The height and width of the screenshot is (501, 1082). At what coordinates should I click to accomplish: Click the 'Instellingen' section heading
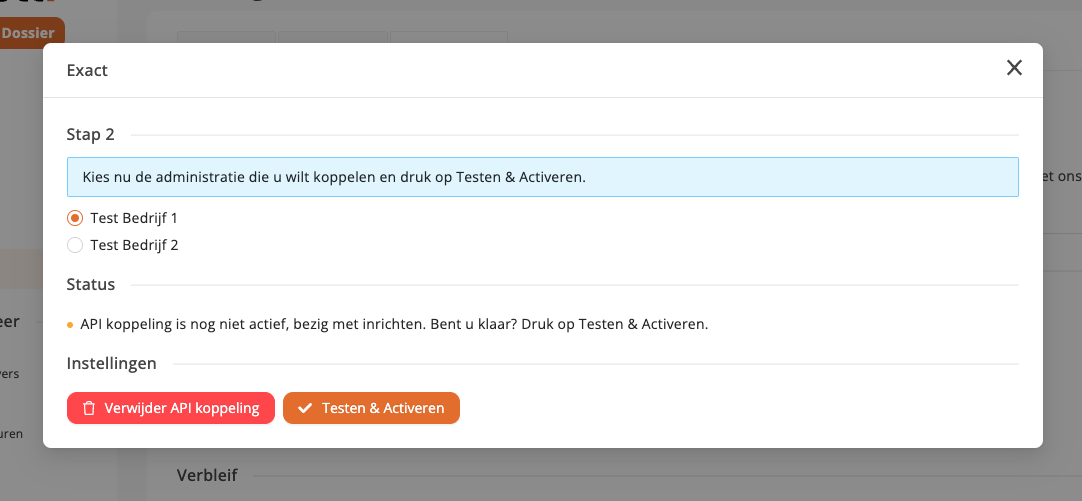tap(111, 364)
